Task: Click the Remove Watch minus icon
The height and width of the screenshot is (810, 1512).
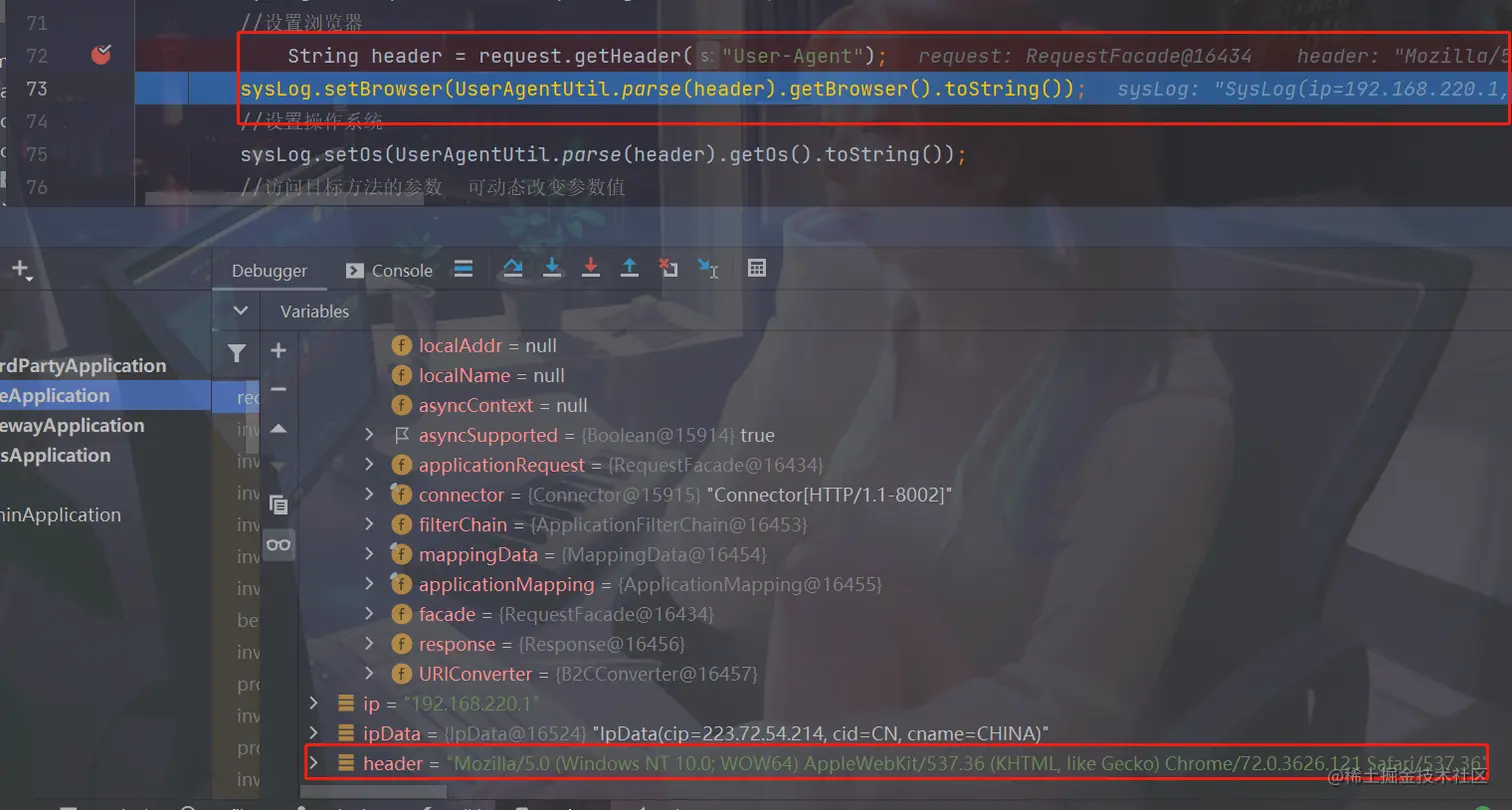Action: point(279,389)
